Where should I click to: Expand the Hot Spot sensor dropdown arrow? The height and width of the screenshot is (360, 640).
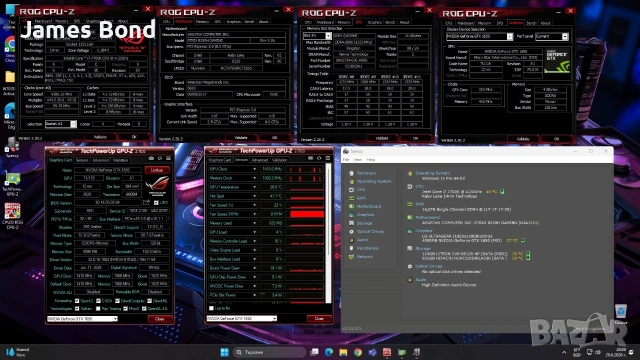pyautogui.click(x=254, y=196)
